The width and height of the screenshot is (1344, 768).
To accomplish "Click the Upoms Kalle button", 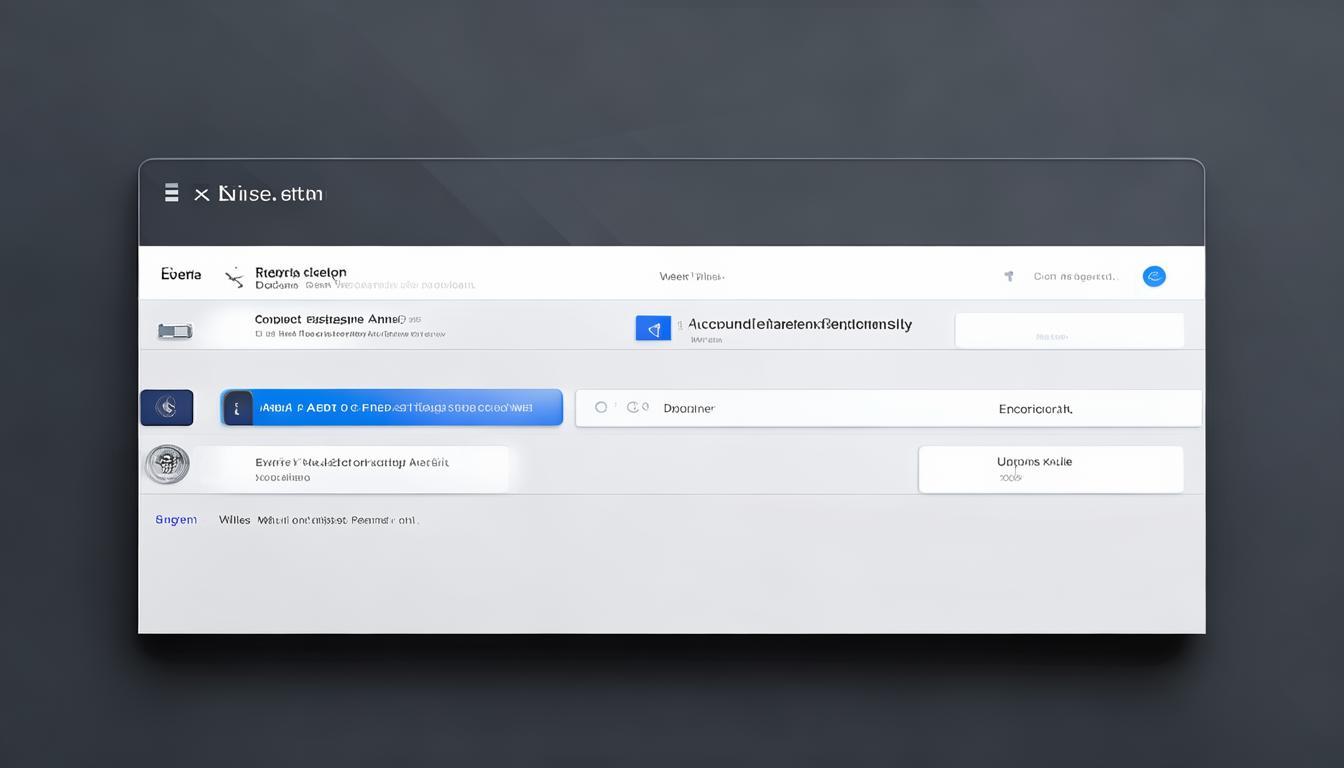I will pyautogui.click(x=1051, y=469).
